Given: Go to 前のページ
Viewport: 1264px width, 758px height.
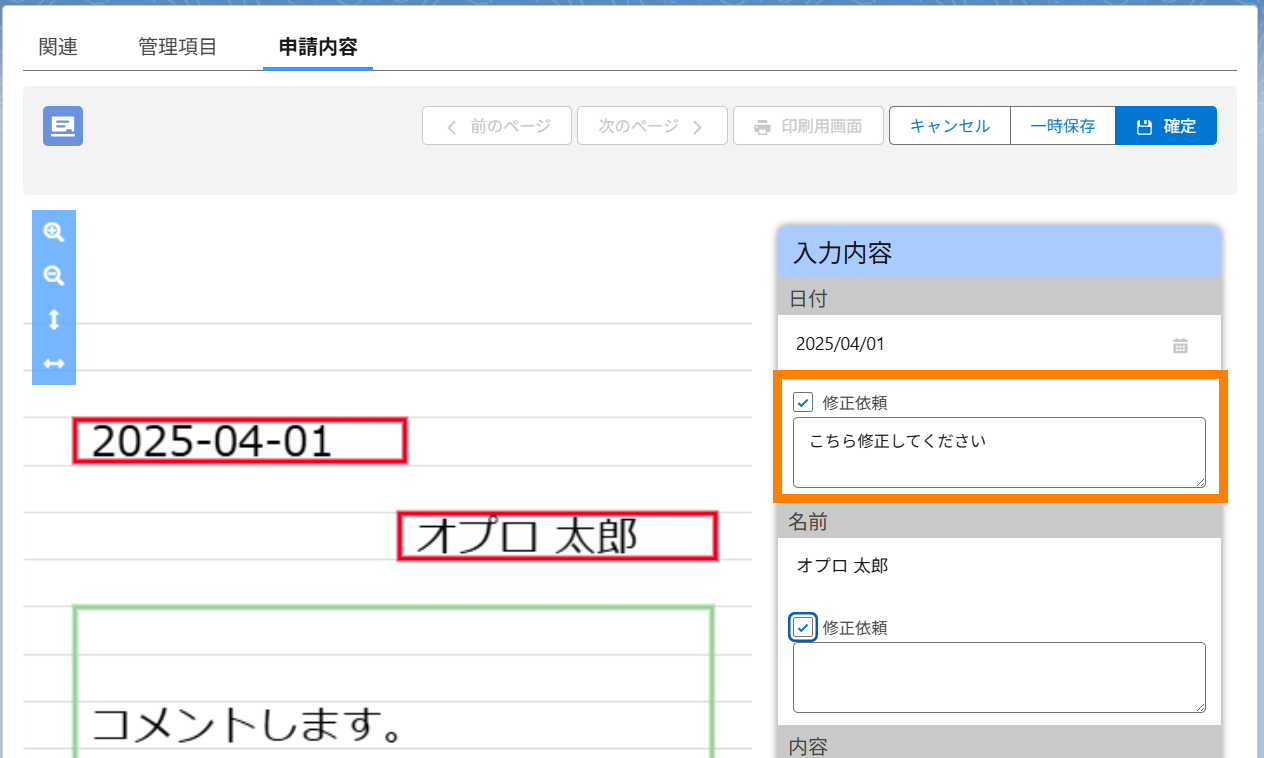Looking at the screenshot, I should [497, 126].
